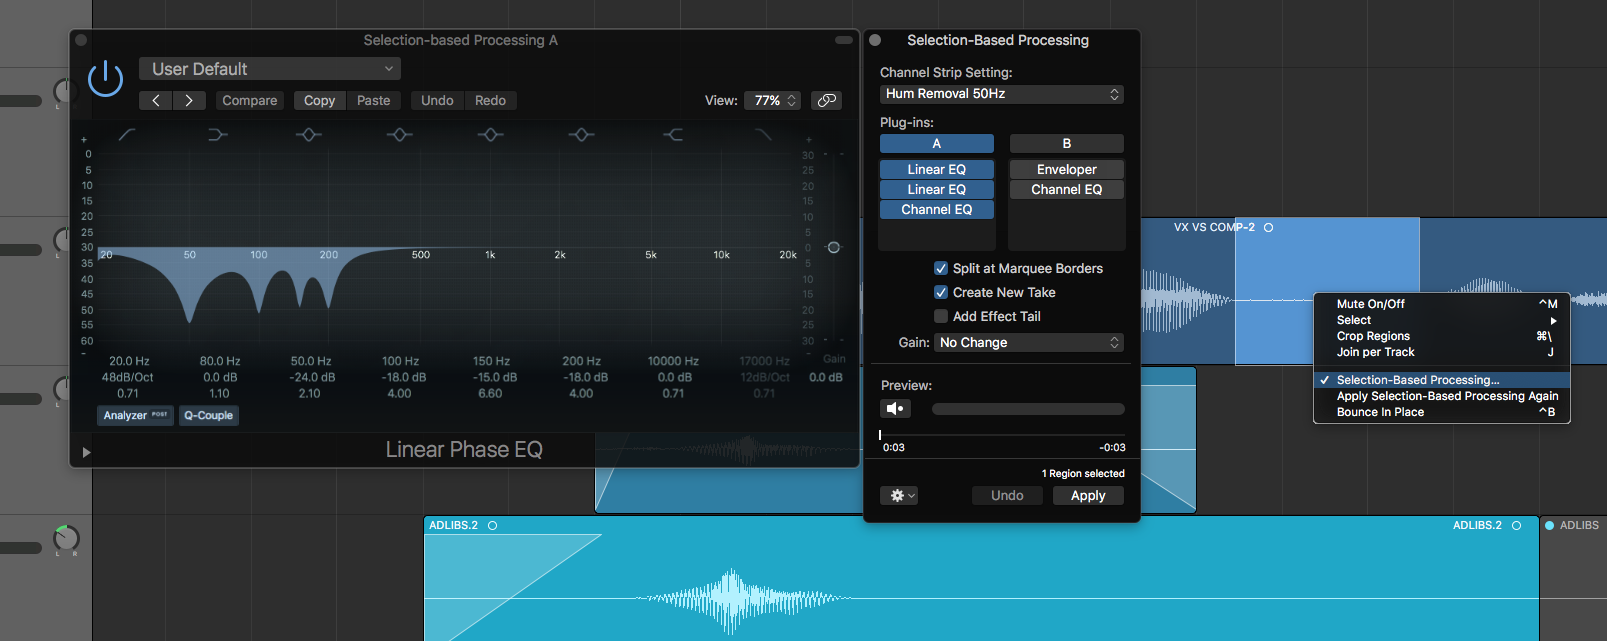This screenshot has width=1607, height=641.
Task: Click the preview speaker icon
Action: 895,408
